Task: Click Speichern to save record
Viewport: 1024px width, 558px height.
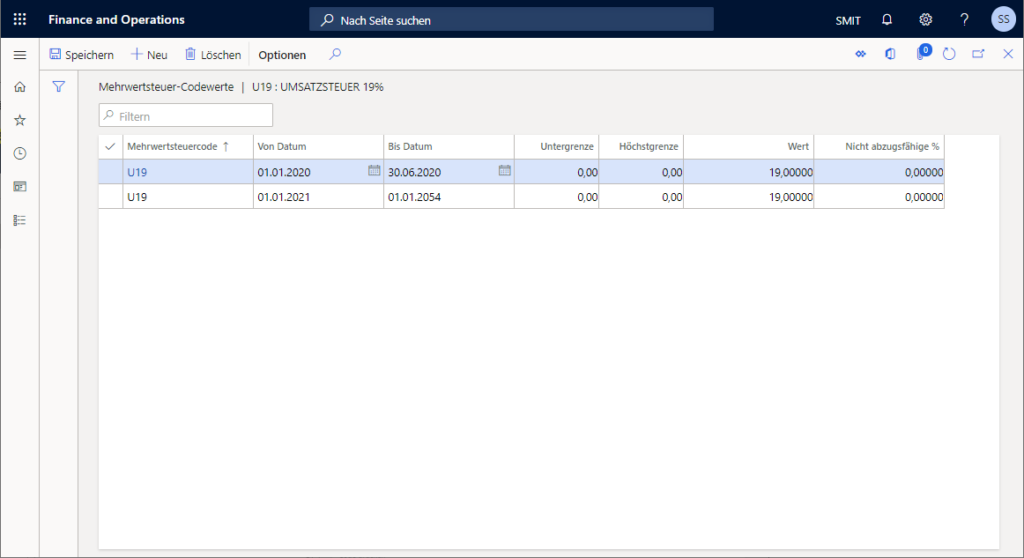Action: click(x=82, y=55)
